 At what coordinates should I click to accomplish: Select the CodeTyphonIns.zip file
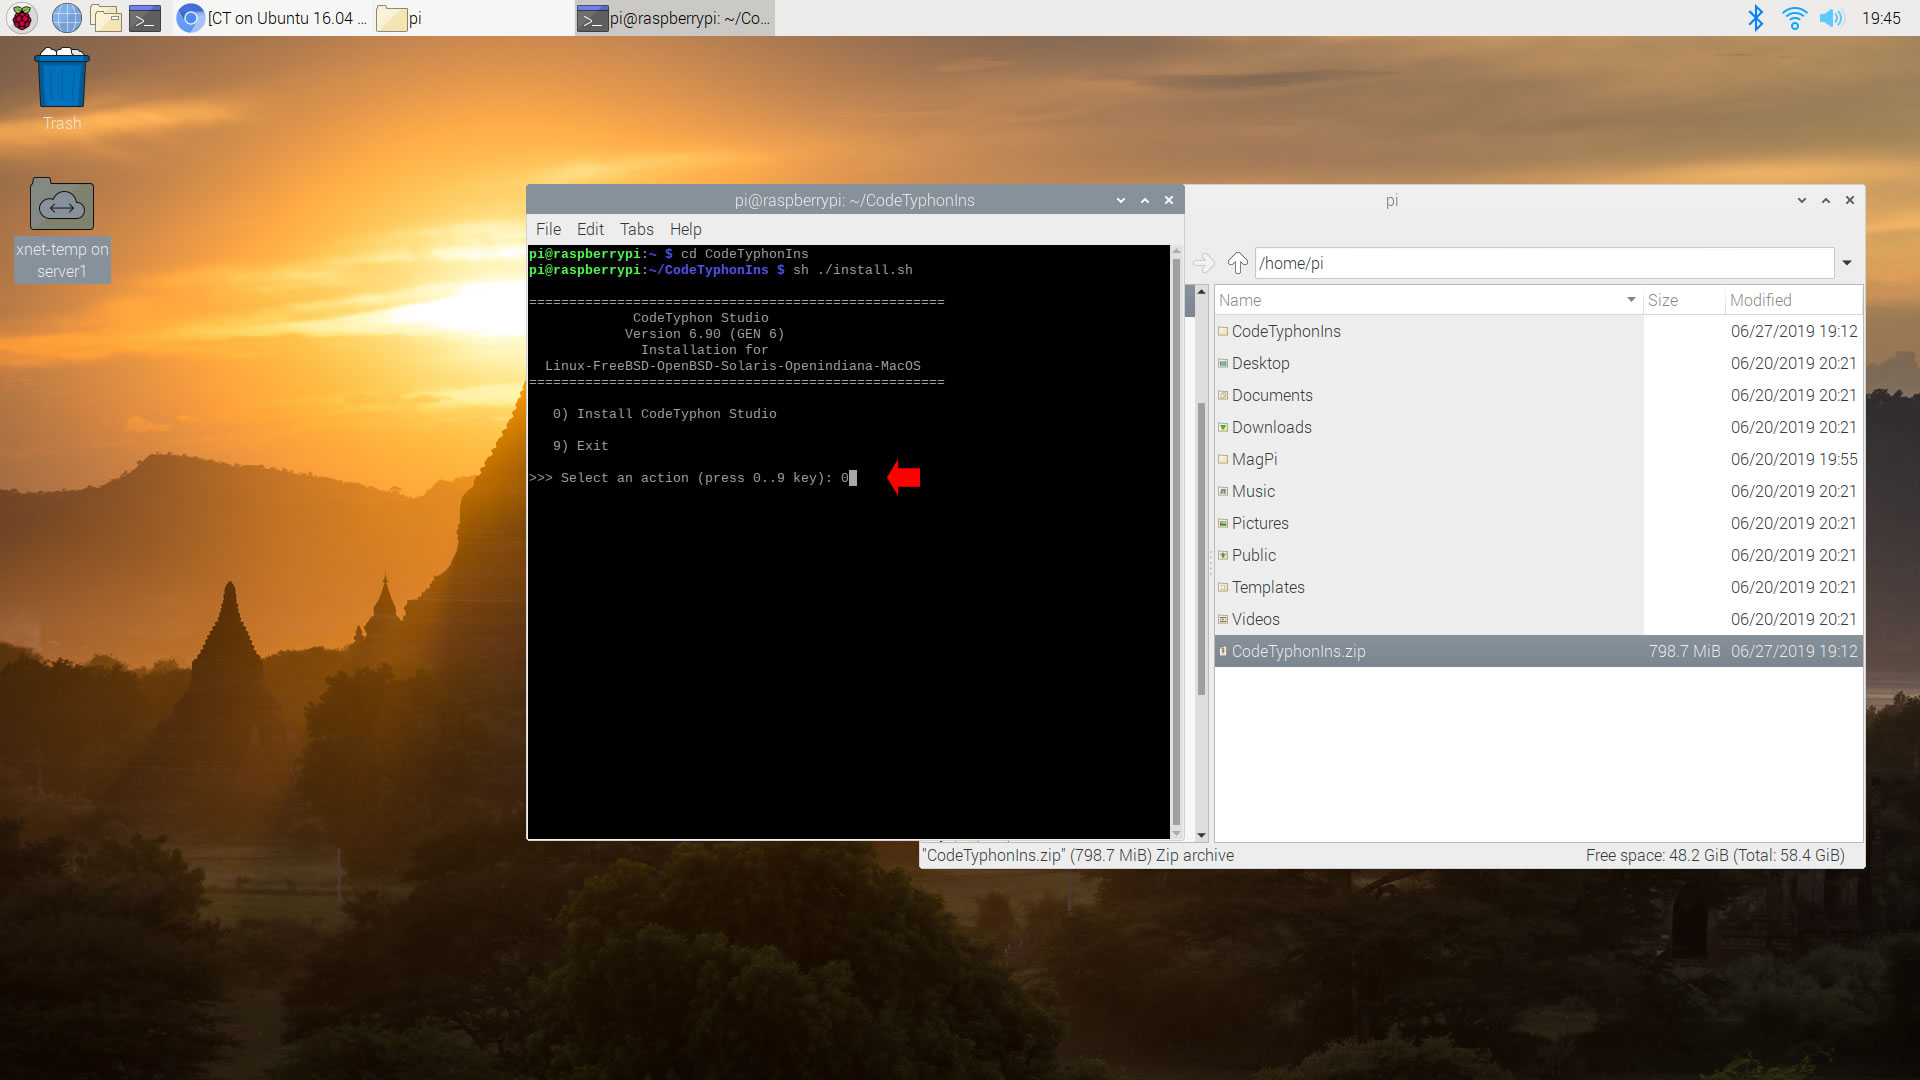(x=1298, y=651)
